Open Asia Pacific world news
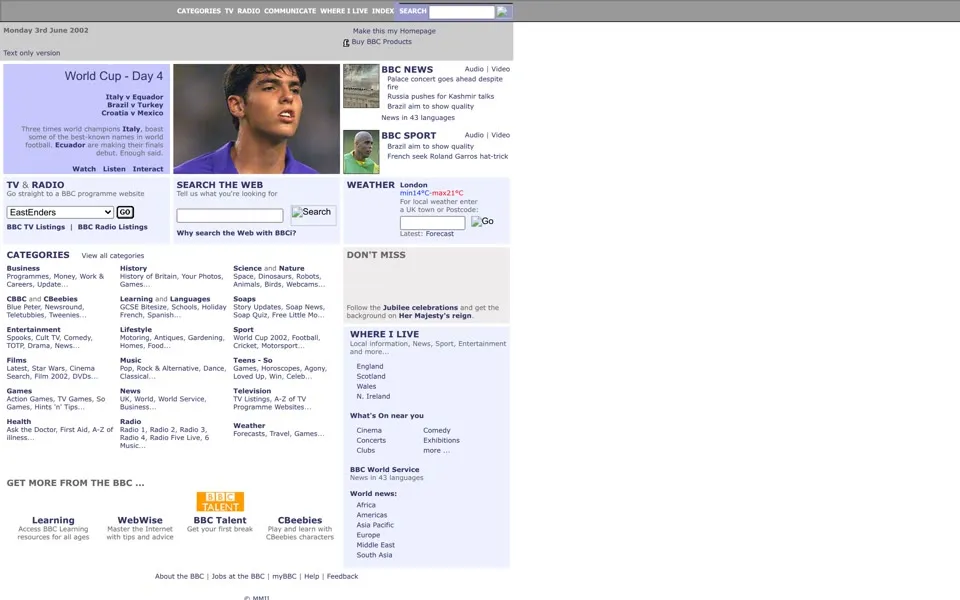 (x=375, y=525)
